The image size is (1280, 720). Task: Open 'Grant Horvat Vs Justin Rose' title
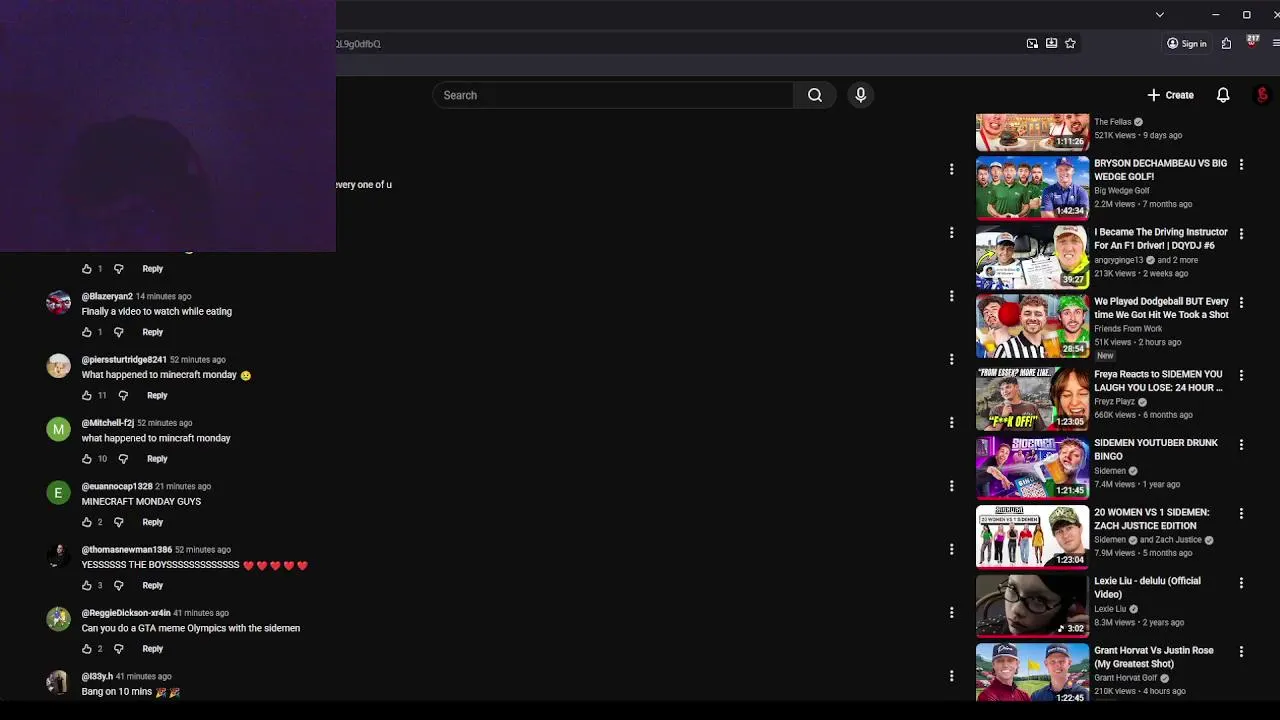coord(1153,657)
